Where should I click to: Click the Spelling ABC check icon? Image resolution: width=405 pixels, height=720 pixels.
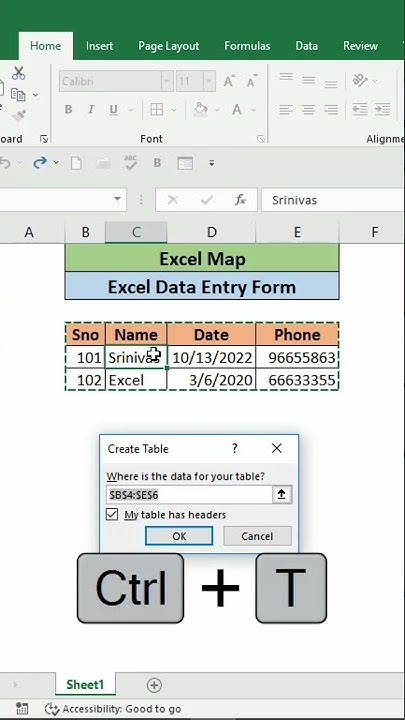(x=131, y=163)
